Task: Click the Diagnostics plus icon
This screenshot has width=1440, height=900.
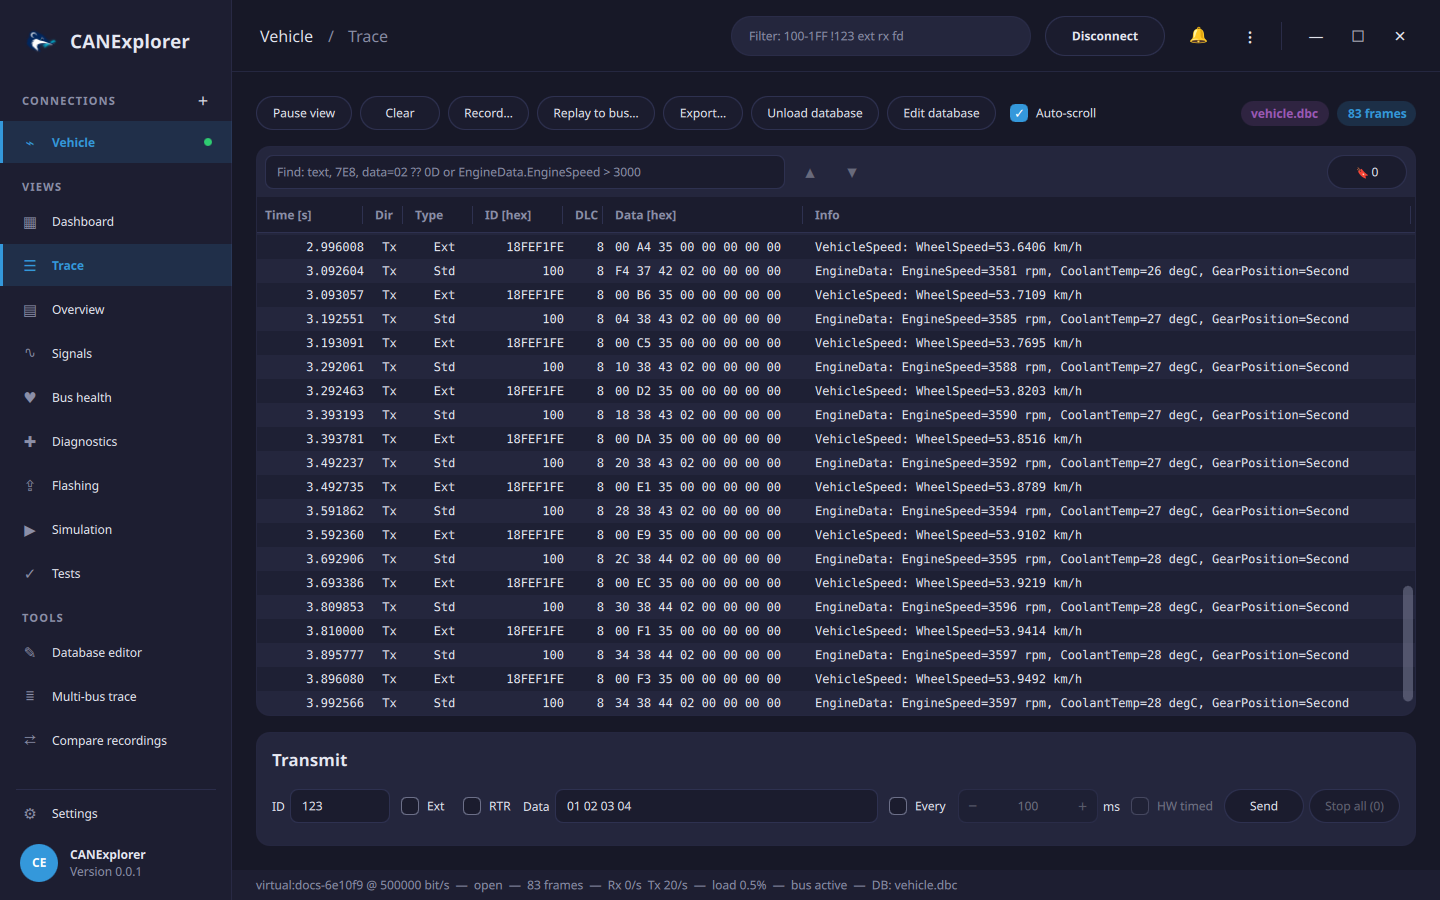Action: [x=30, y=442]
